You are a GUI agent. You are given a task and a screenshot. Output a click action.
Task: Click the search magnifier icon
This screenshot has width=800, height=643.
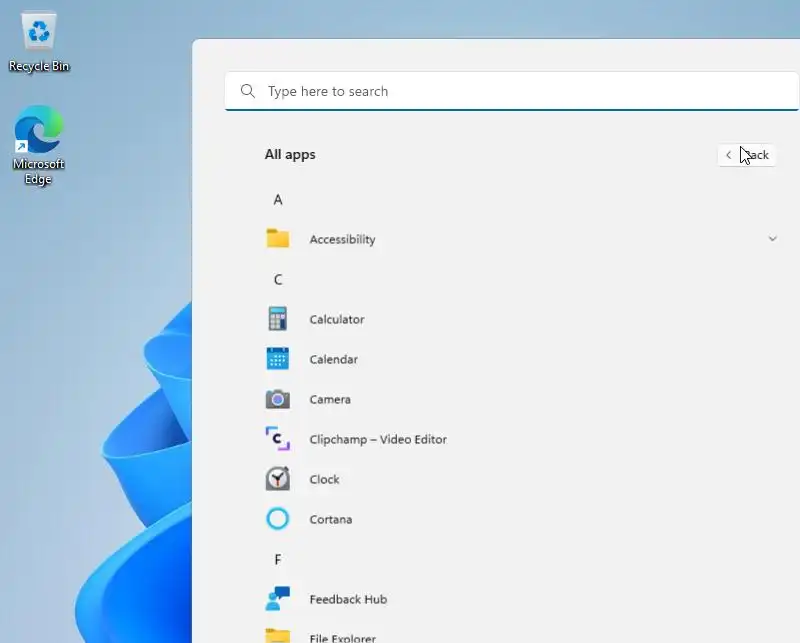[248, 91]
